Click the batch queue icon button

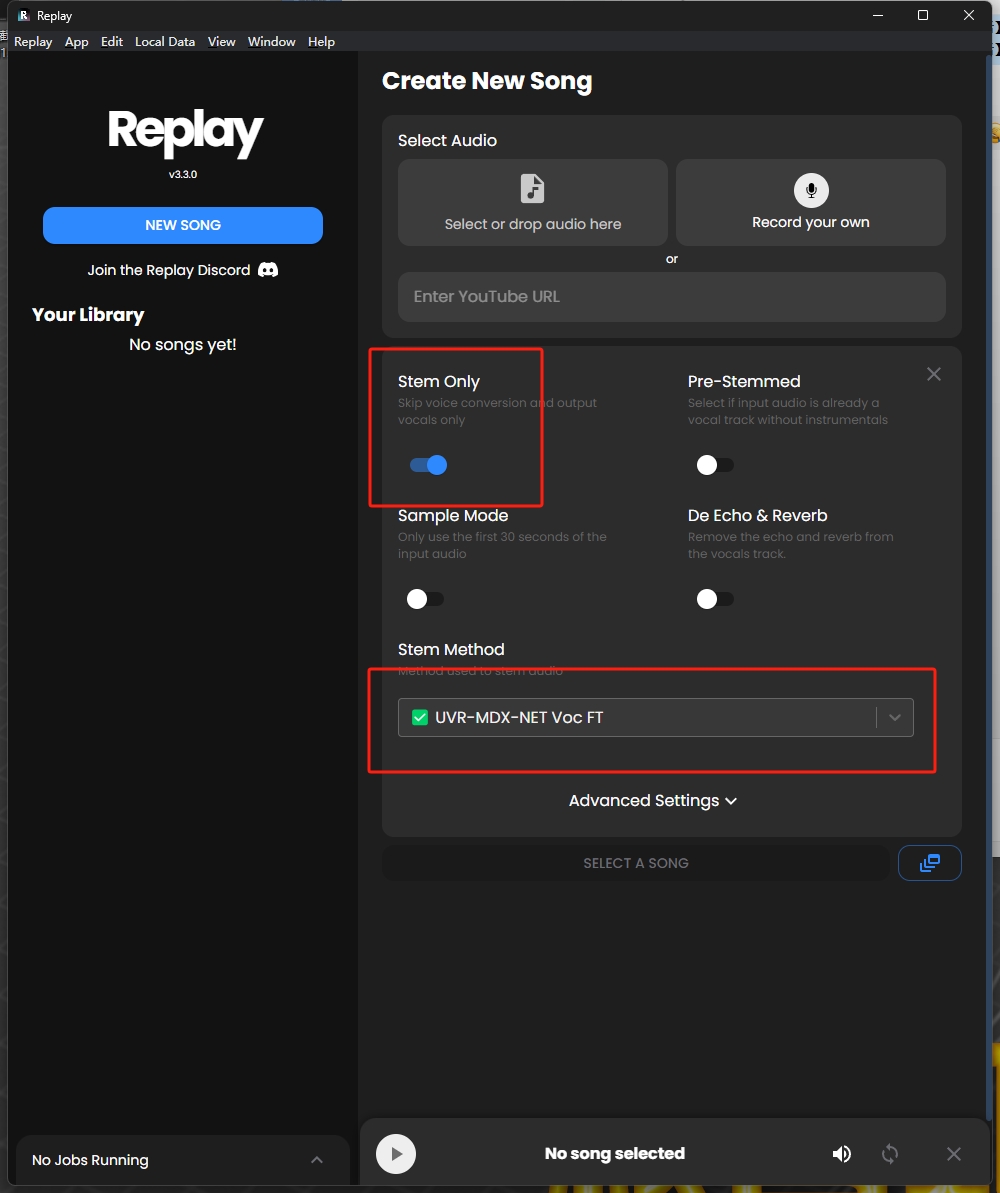point(929,863)
